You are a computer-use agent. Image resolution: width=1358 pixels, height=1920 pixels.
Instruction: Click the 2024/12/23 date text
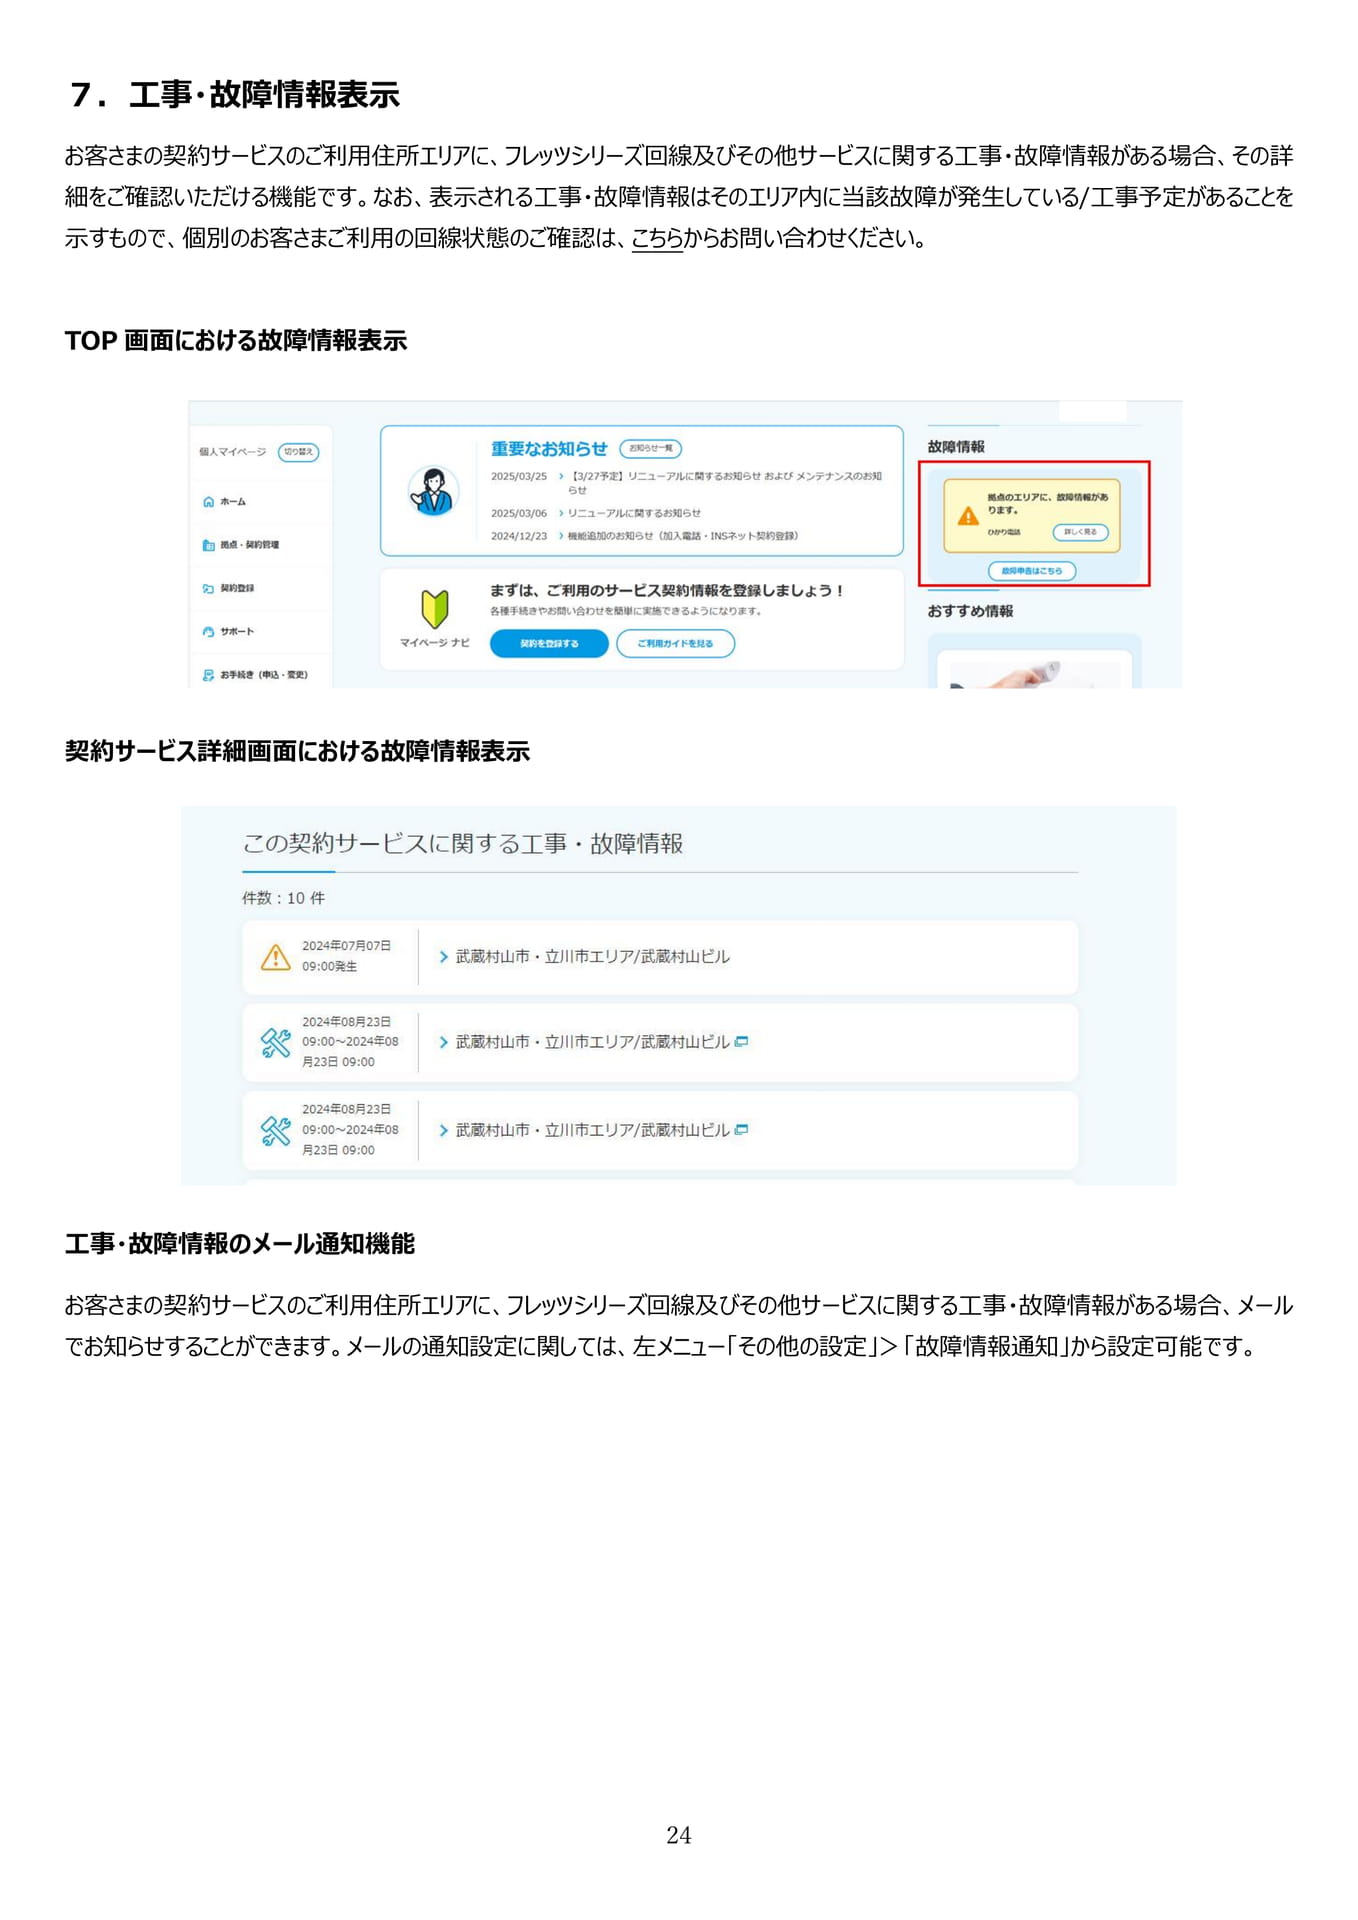(x=519, y=536)
